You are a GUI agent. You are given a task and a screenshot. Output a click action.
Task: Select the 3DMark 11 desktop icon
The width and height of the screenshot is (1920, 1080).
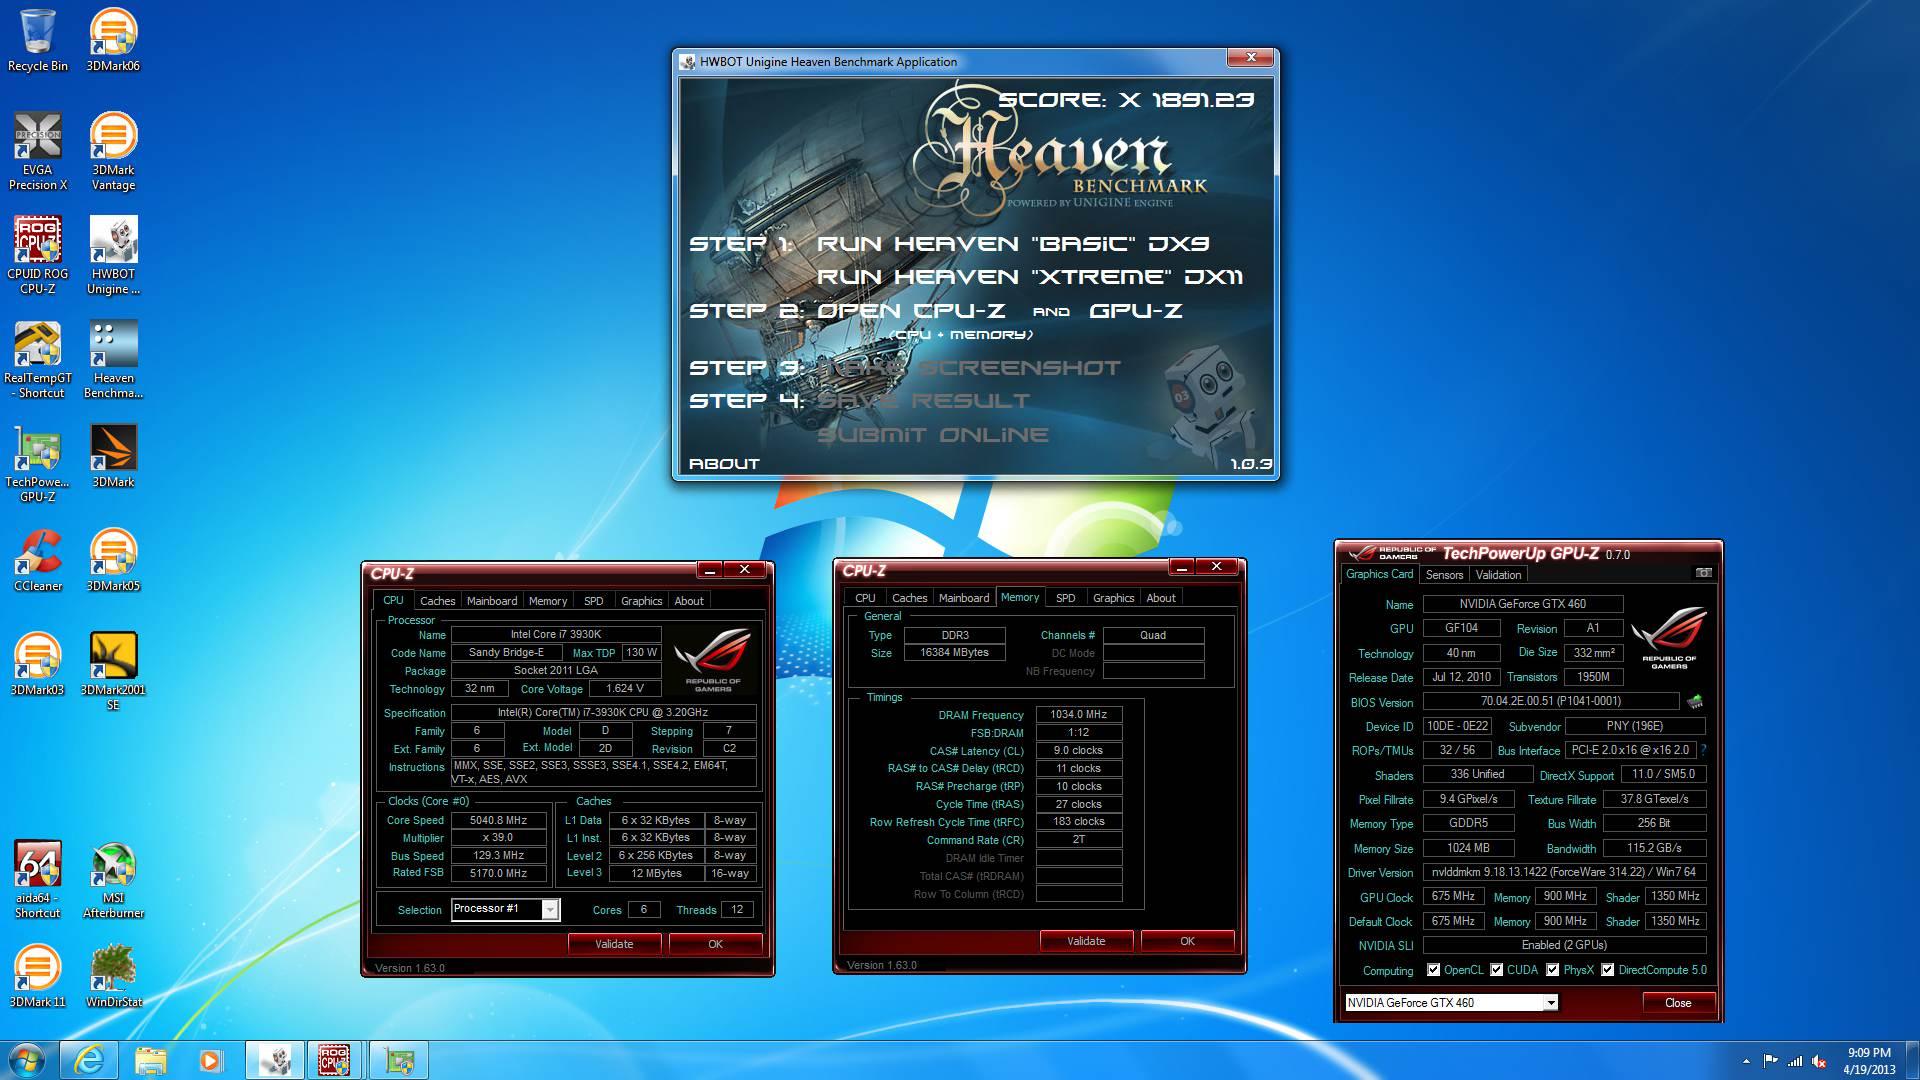[38, 976]
